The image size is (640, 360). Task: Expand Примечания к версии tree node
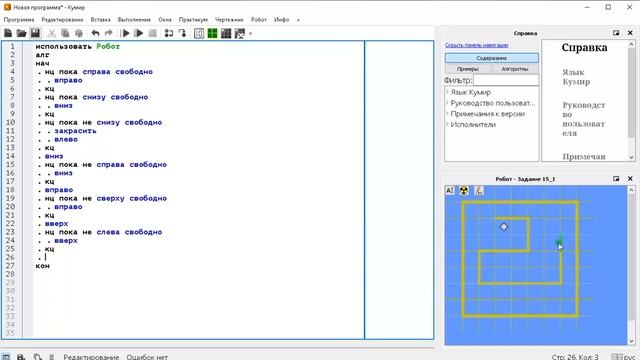click(x=447, y=113)
